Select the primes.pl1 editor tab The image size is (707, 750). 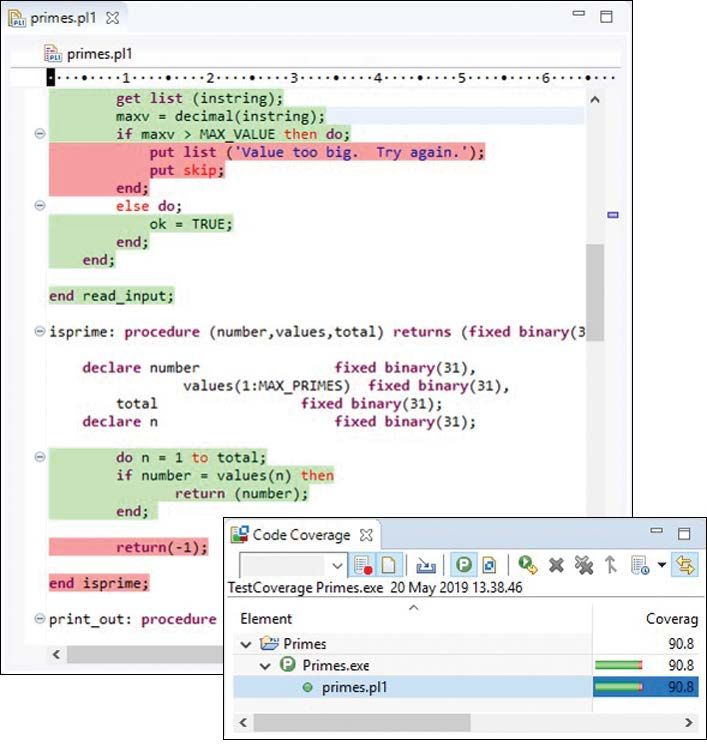[63, 18]
